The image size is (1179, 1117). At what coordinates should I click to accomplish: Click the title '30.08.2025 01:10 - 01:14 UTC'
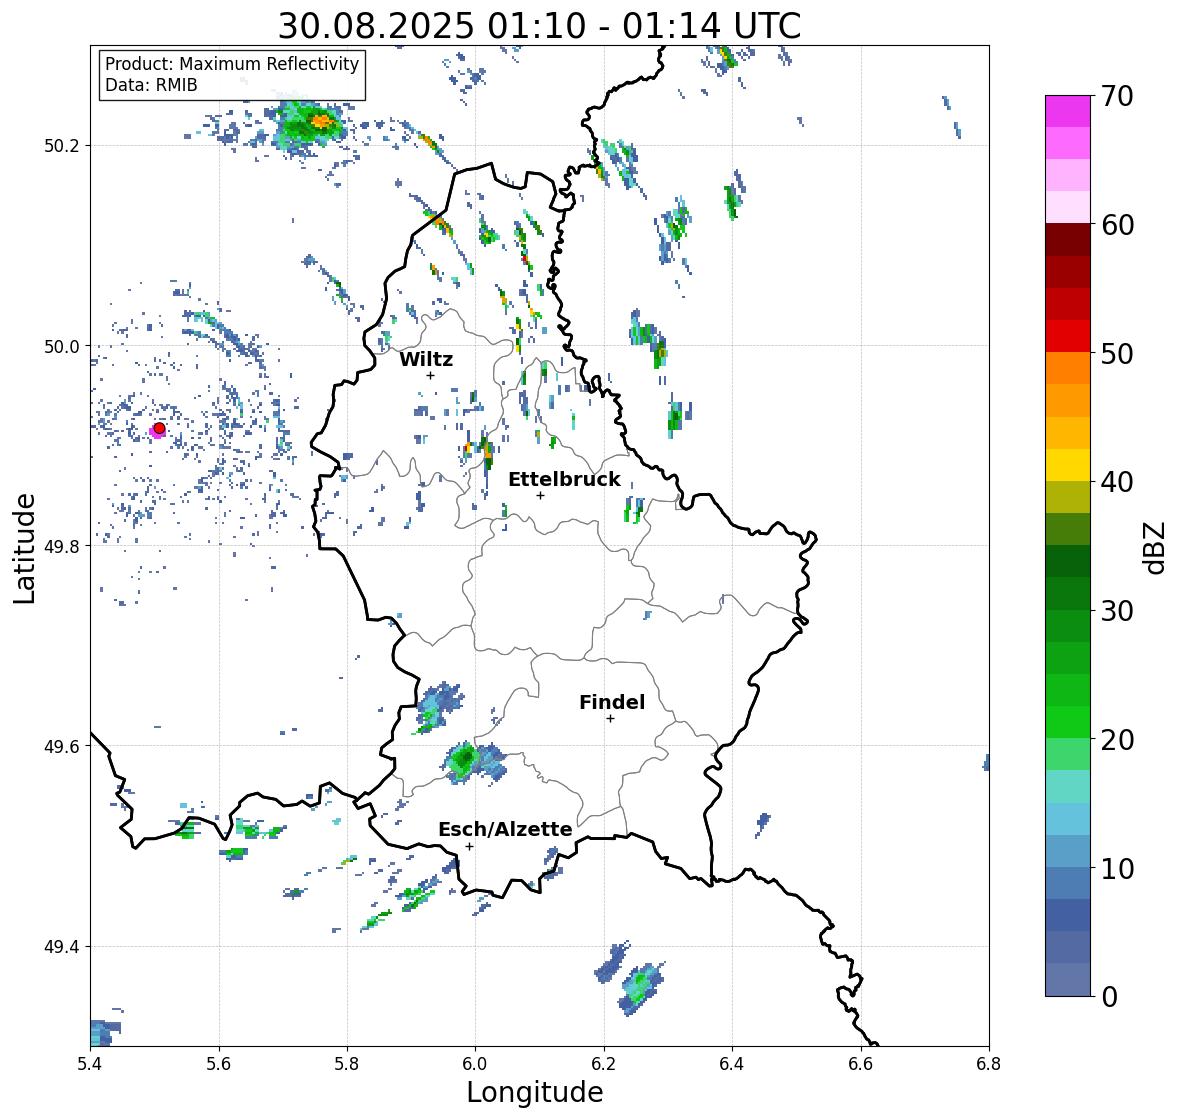click(x=539, y=26)
